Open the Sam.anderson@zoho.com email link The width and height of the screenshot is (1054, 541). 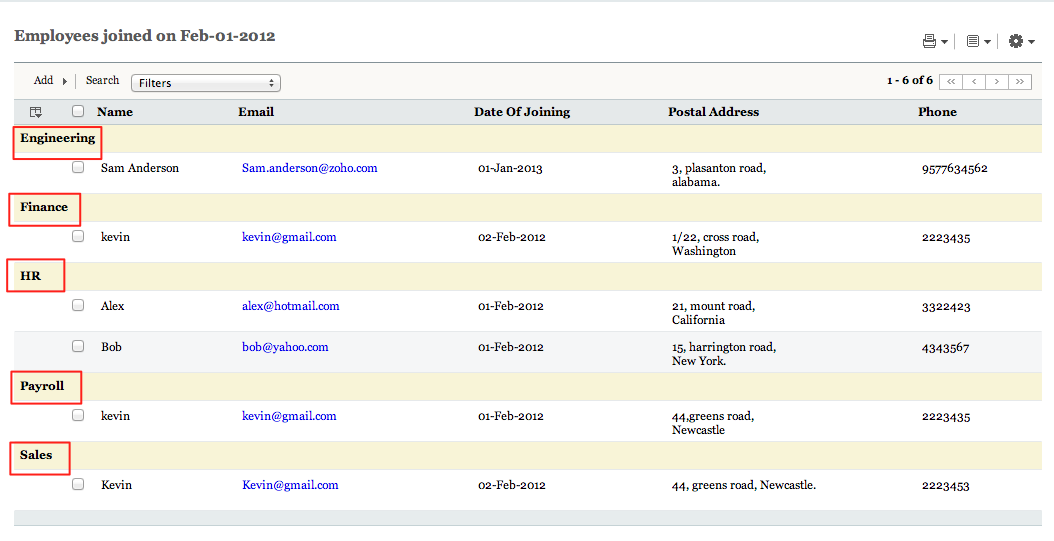pos(310,168)
